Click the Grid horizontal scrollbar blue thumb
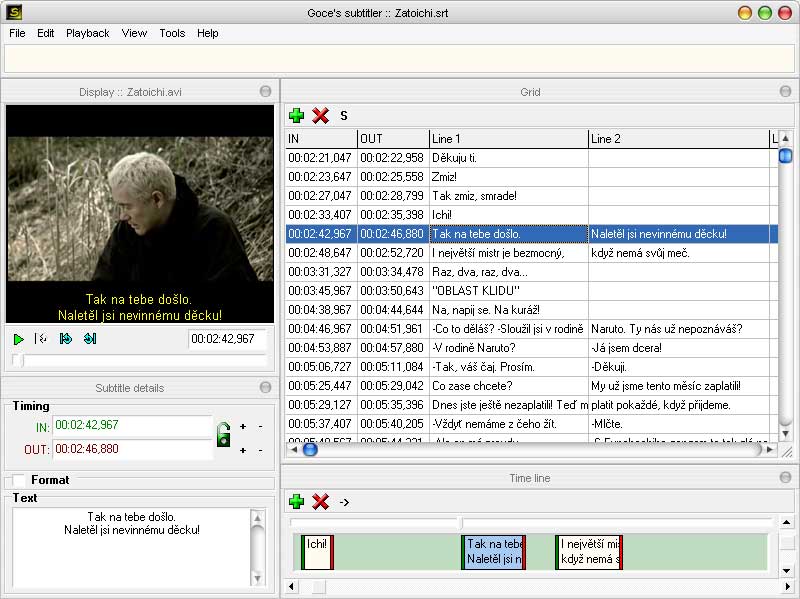This screenshot has height=599, width=800. click(x=310, y=450)
